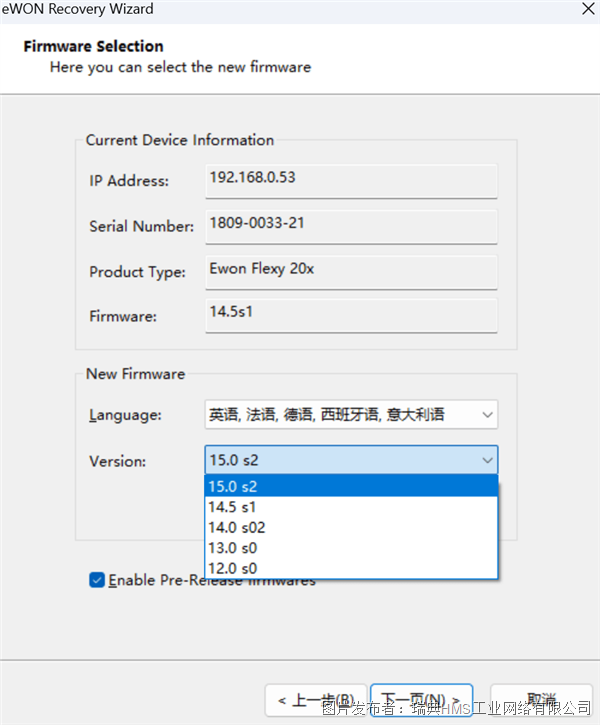Screen dimensions: 600x725
Task: Click the Serial Number field 1809-0033-21
Action: tap(351, 227)
